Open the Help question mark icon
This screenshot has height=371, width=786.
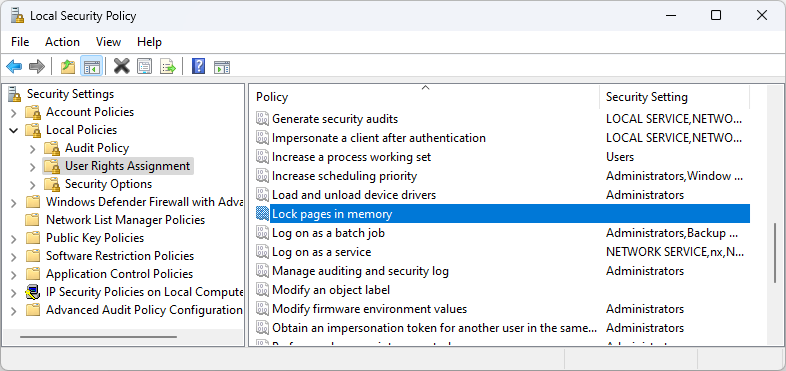pyautogui.click(x=199, y=66)
